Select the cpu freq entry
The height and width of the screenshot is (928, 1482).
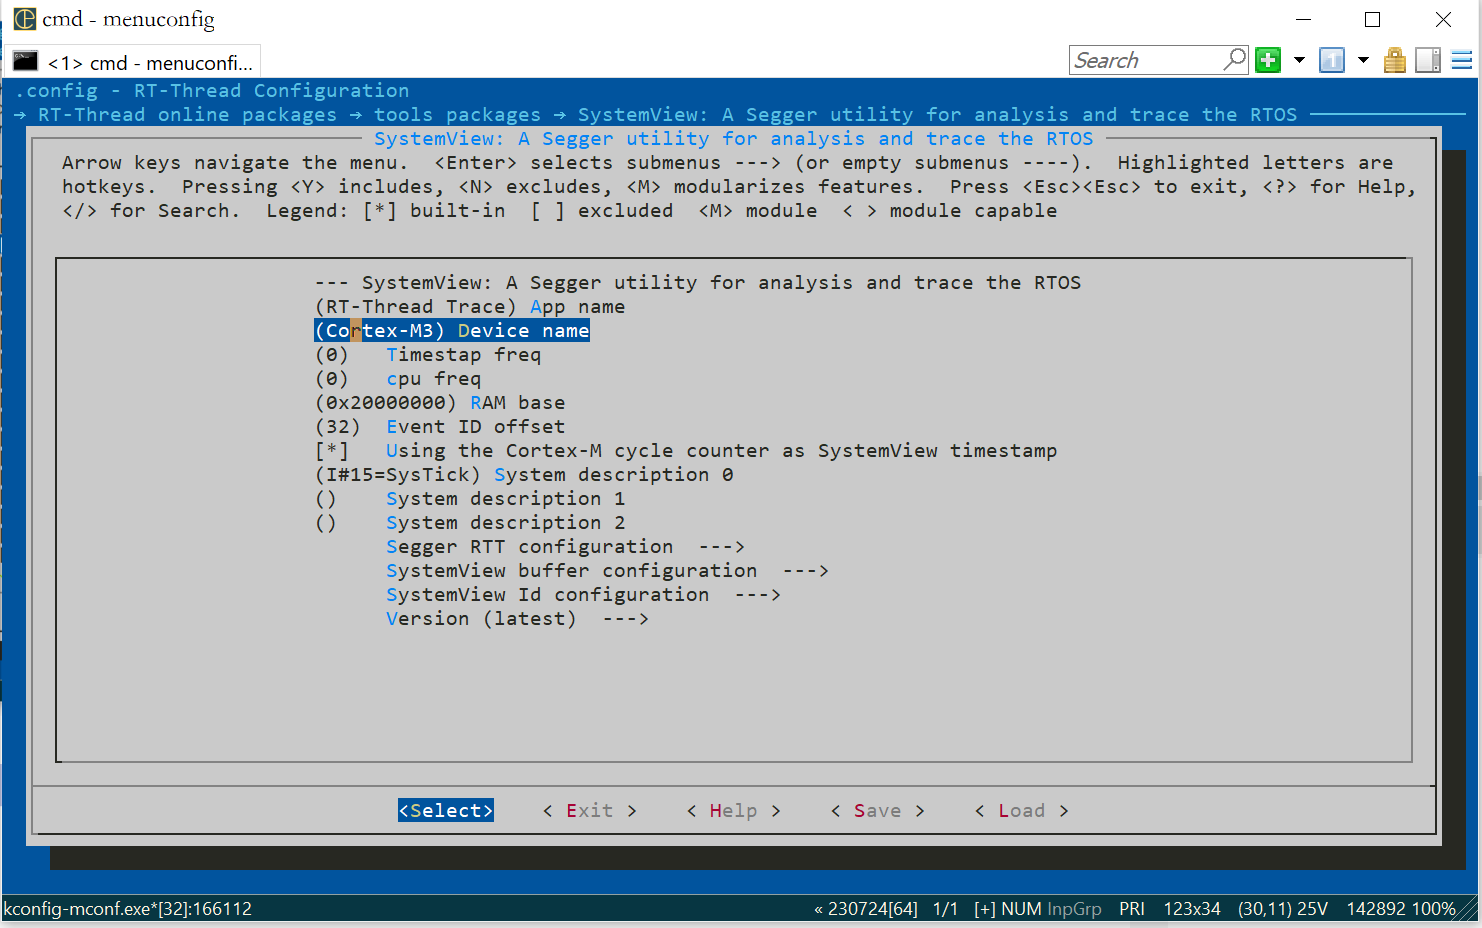pos(398,379)
